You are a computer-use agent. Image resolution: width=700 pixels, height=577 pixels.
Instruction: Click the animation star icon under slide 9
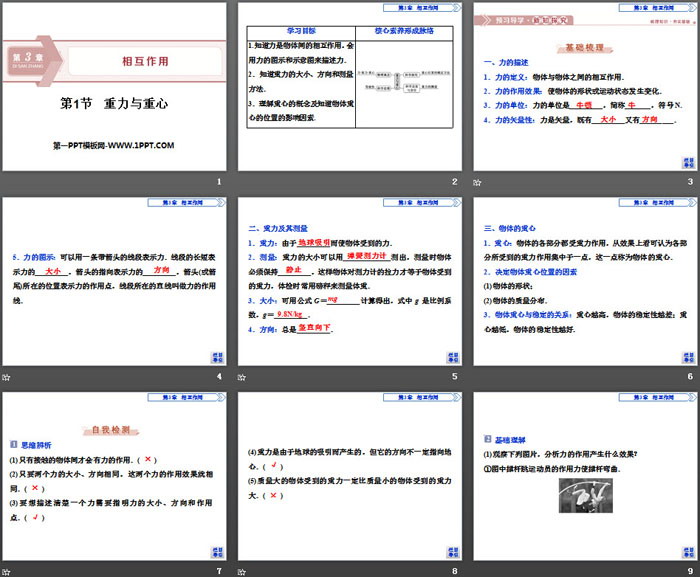pyautogui.click(x=475, y=570)
